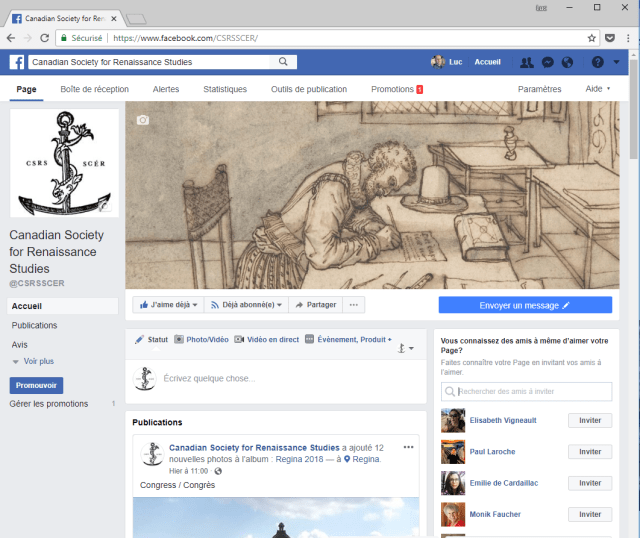Click Gérer les promotions link
This screenshot has width=640, height=538.
click(x=49, y=404)
